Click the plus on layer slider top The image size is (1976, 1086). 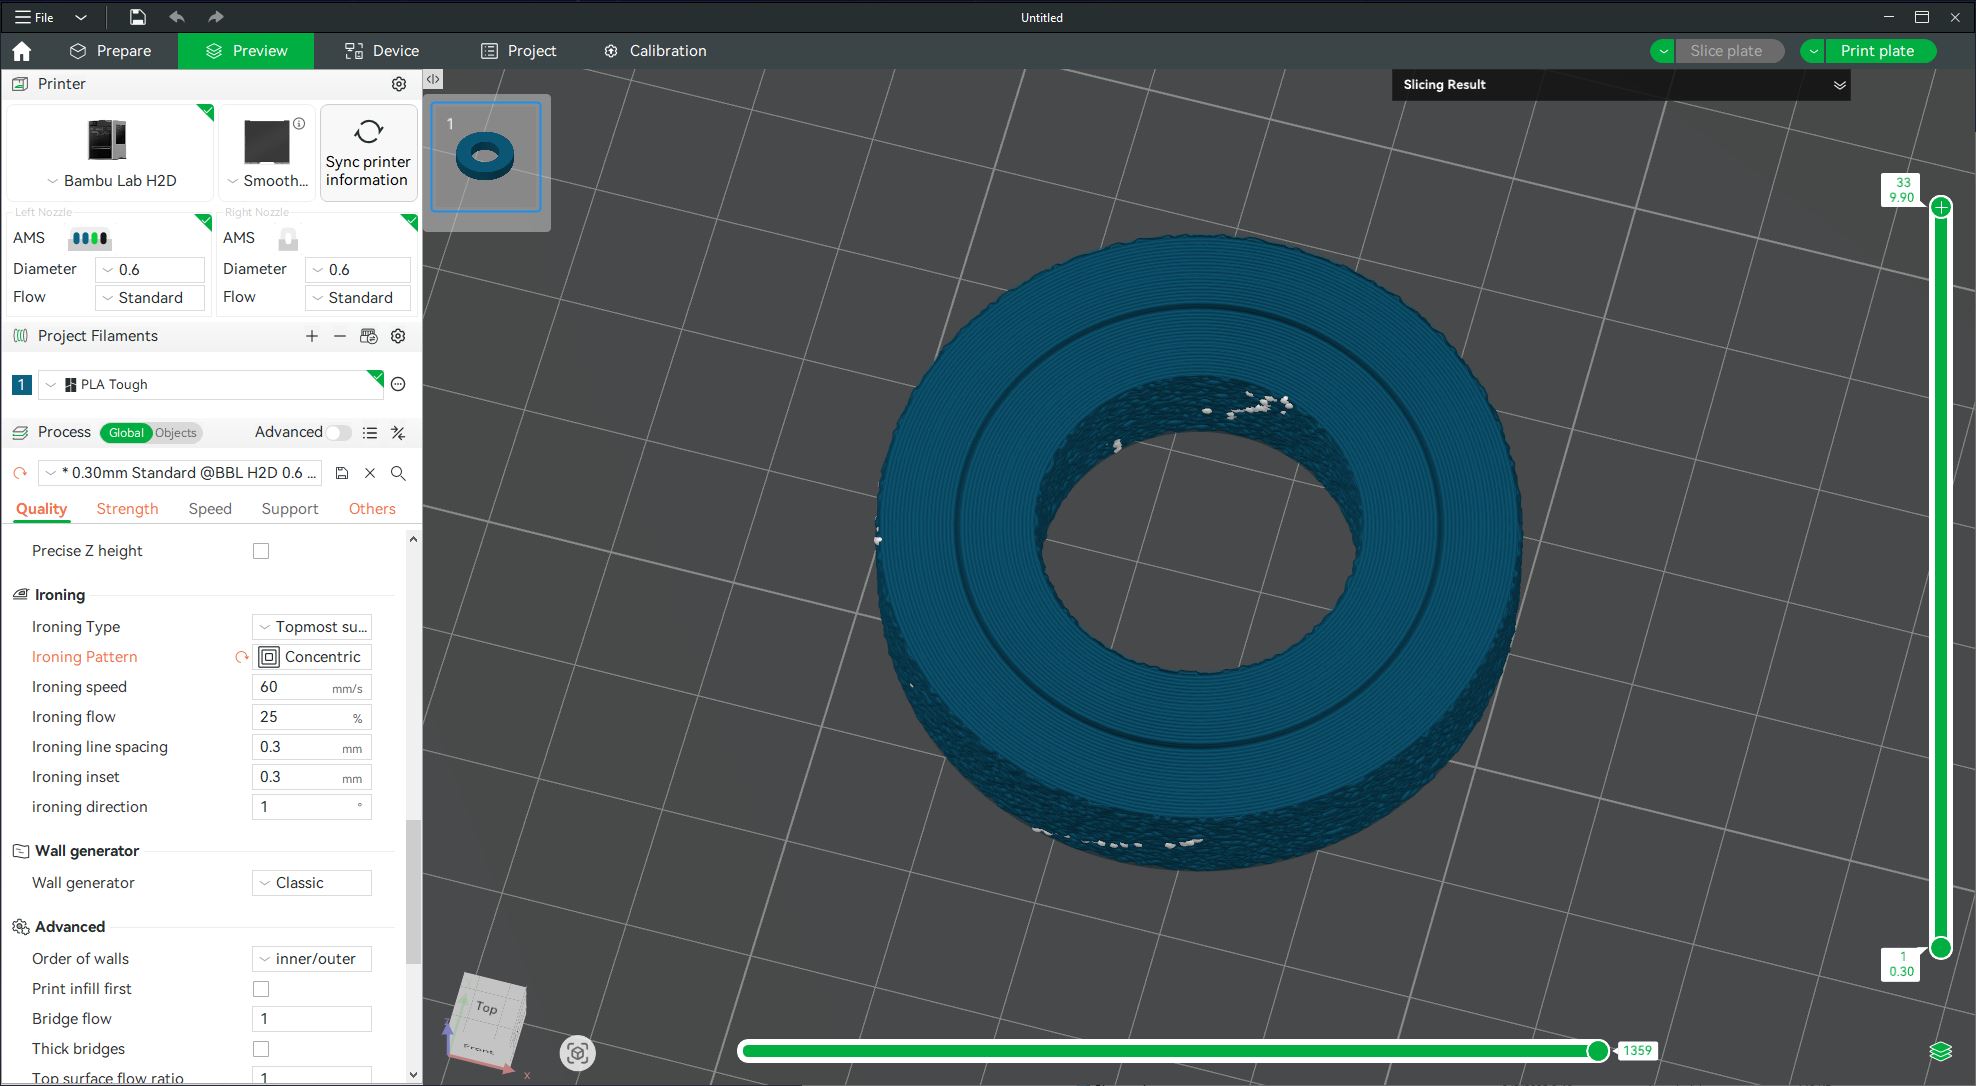(1941, 207)
